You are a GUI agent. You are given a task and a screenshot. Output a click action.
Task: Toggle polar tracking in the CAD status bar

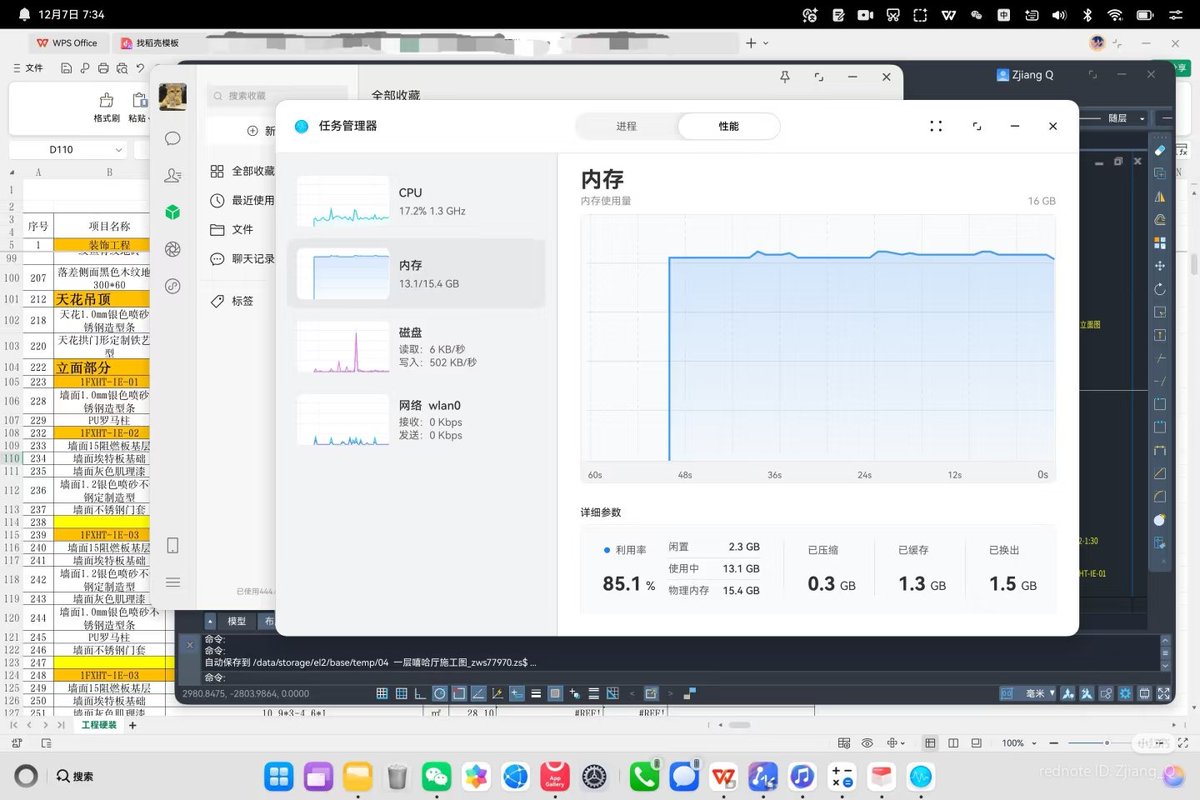(x=440, y=693)
